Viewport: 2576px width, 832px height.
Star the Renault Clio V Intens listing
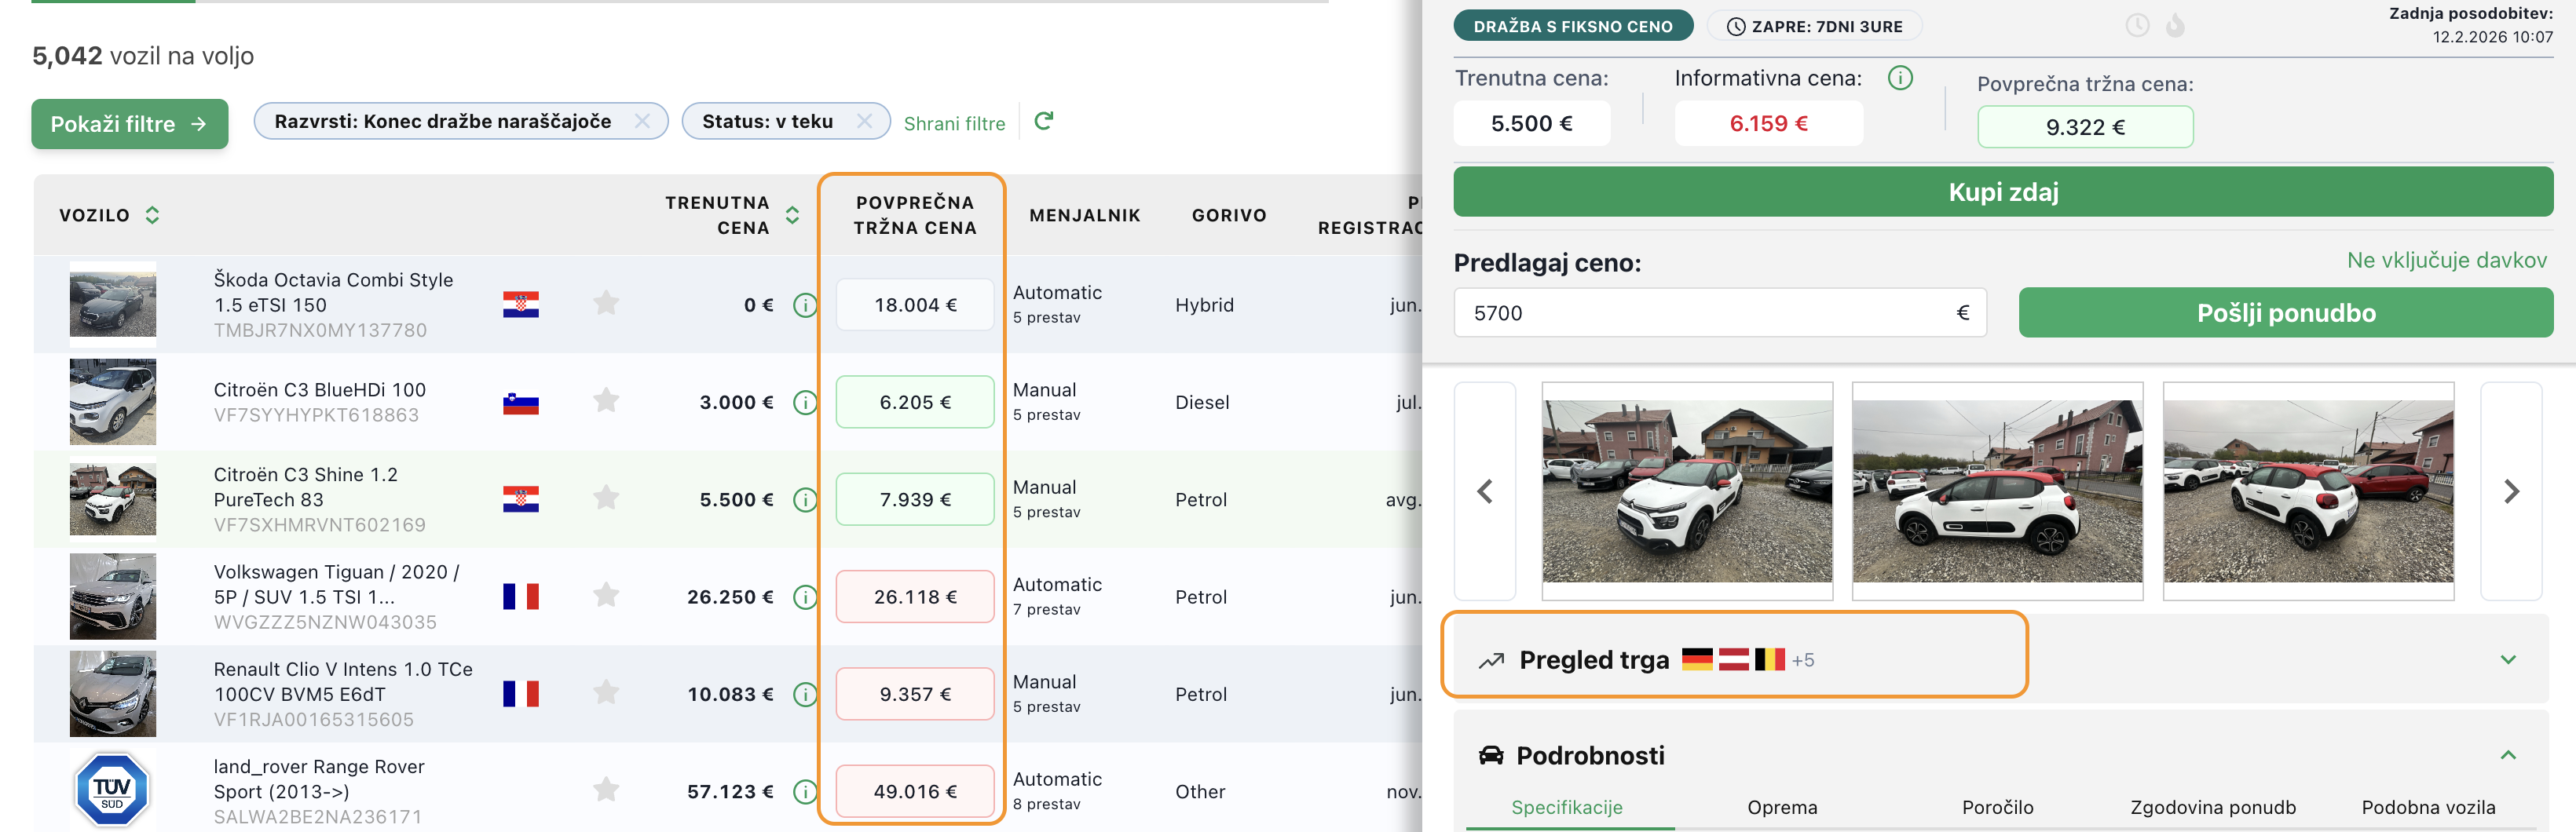point(606,692)
